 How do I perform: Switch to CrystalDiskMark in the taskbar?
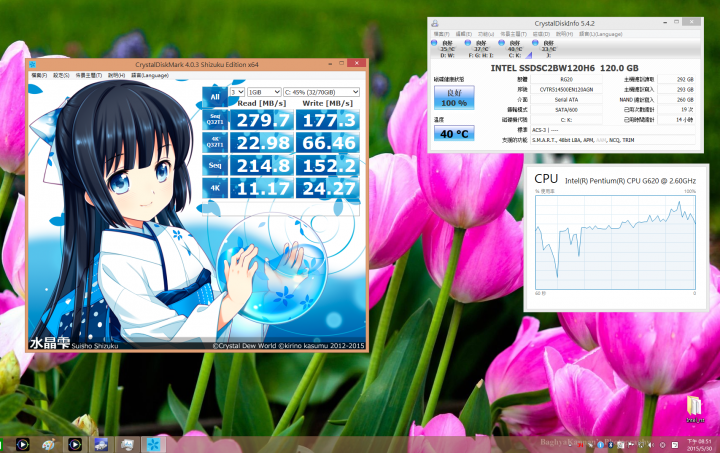pos(153,444)
